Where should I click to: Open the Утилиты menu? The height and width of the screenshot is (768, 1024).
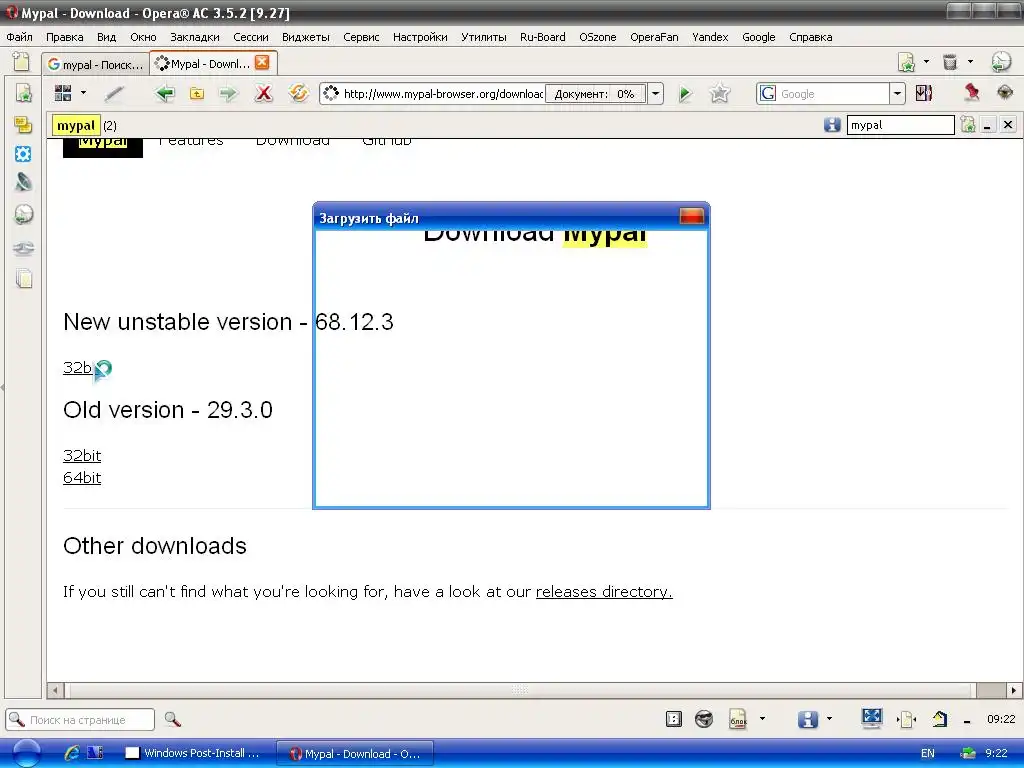click(x=483, y=37)
